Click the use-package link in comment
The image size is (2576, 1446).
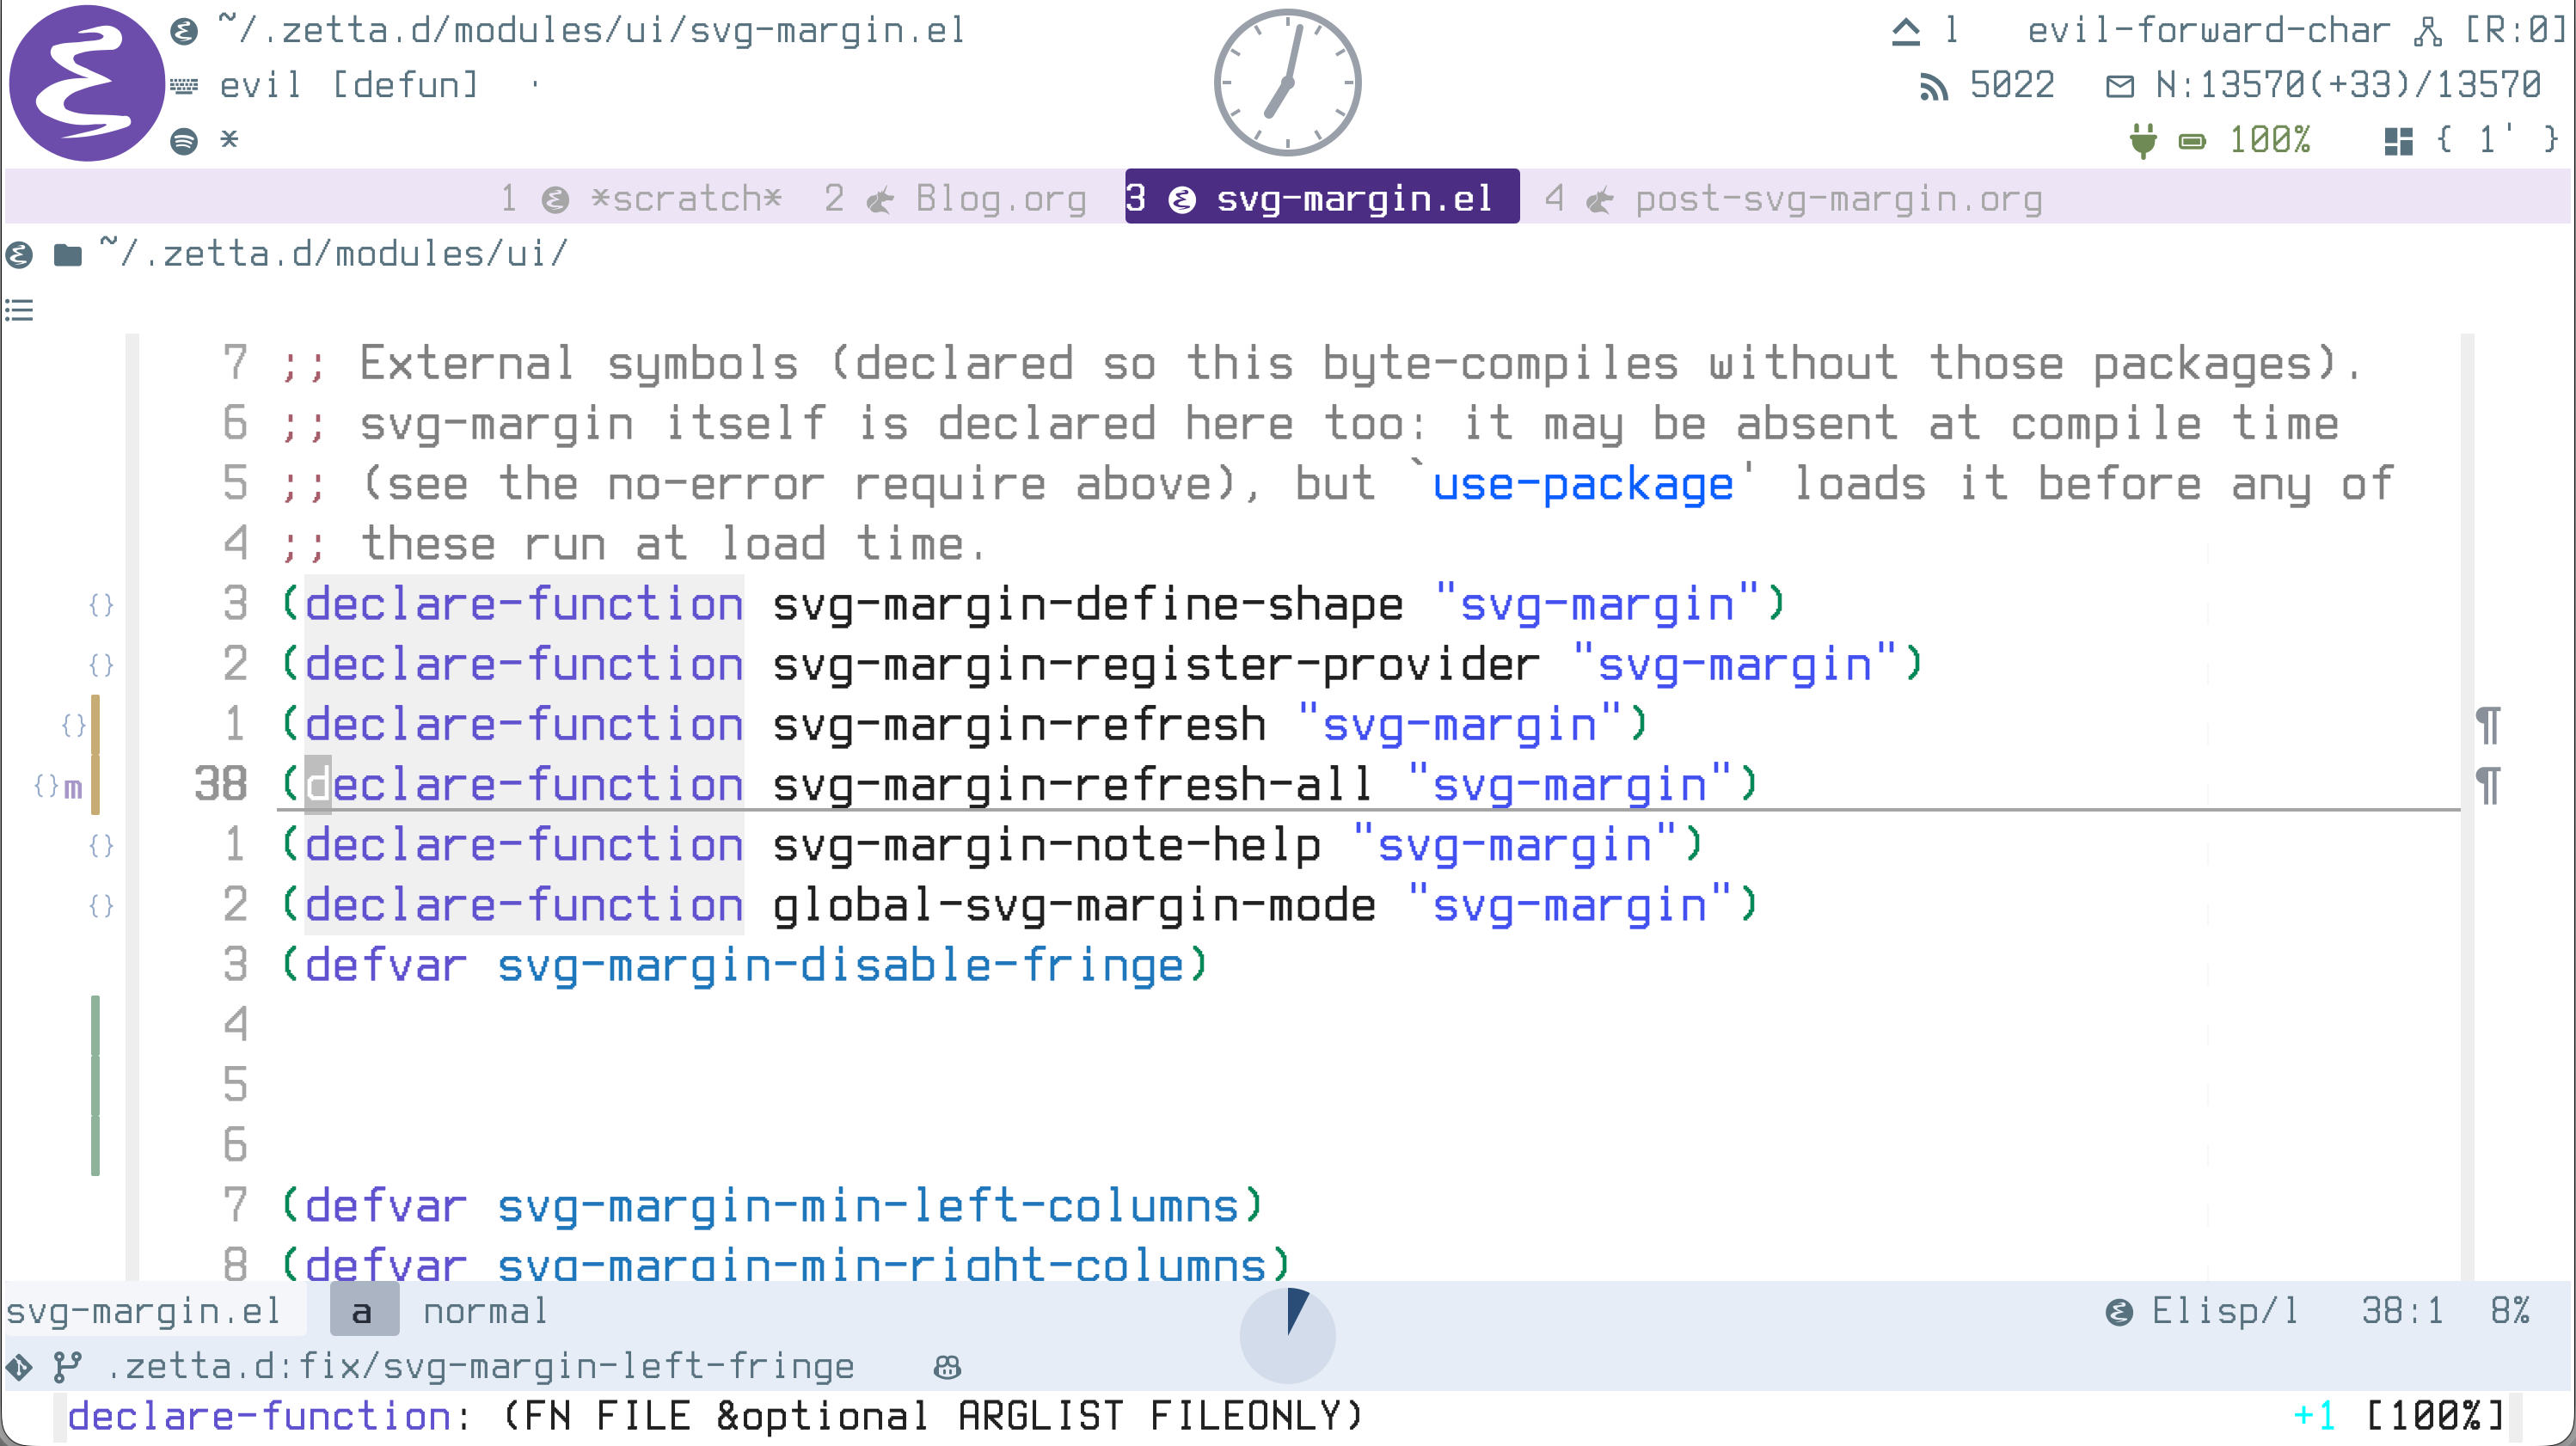tap(1582, 485)
